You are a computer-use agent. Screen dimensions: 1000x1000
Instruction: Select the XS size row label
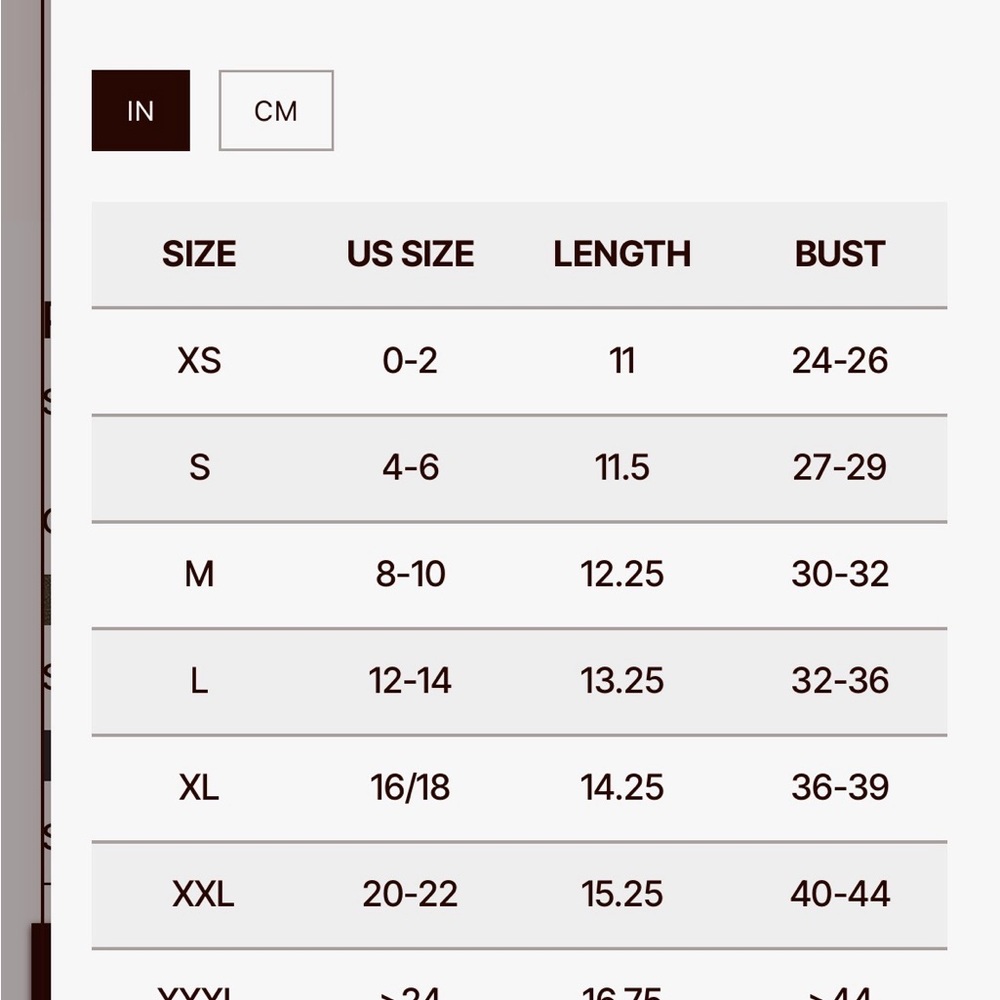tap(199, 360)
